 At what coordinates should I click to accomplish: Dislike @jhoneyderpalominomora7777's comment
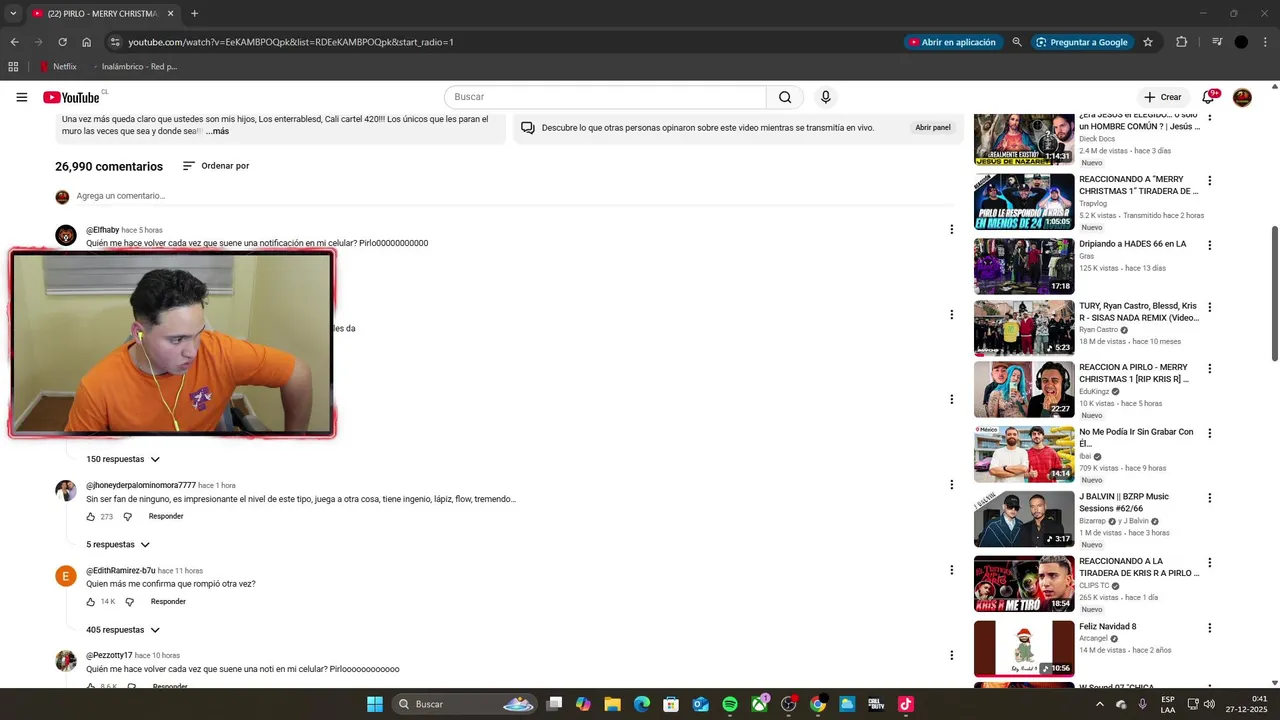coord(128,517)
